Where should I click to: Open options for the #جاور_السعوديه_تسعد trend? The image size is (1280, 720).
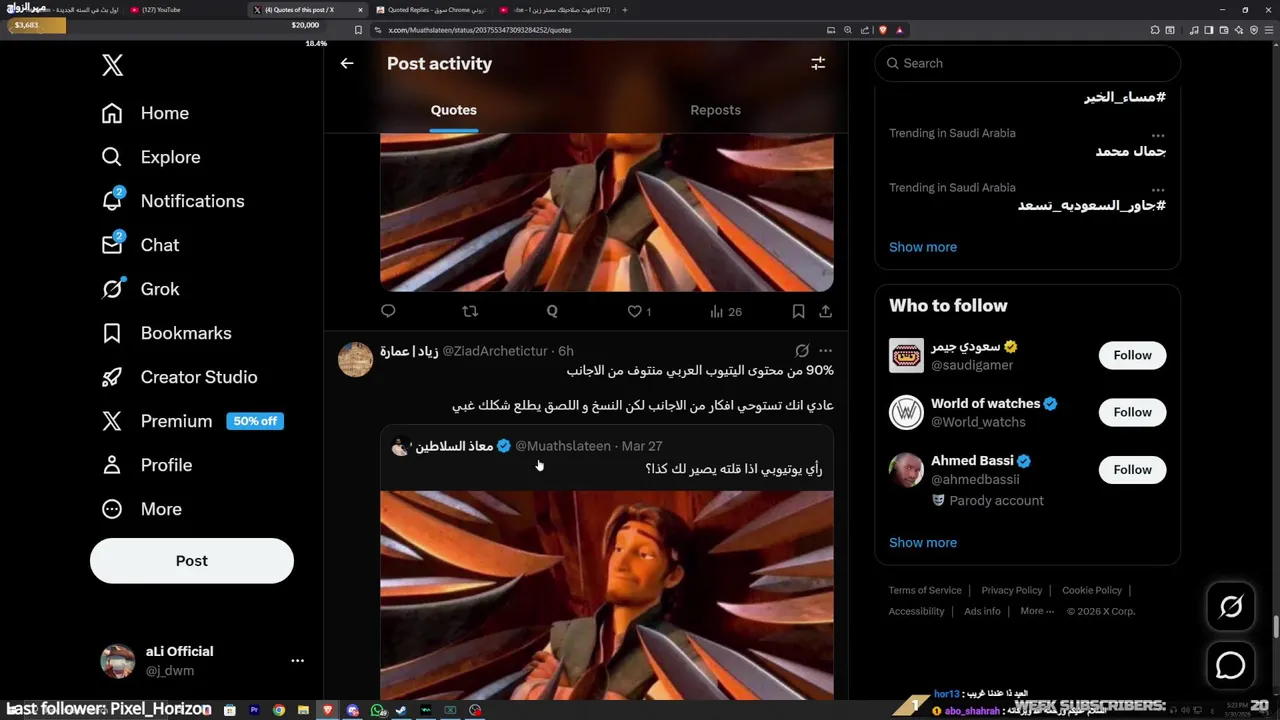point(1157,189)
